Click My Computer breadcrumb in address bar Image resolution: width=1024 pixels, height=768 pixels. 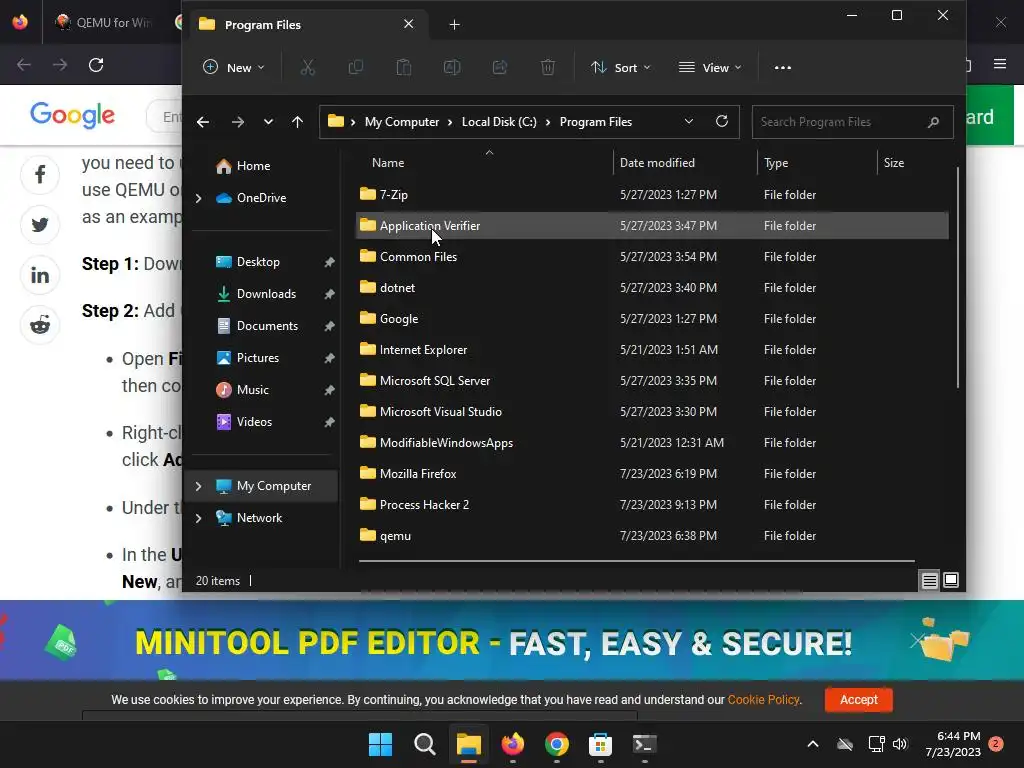click(402, 122)
